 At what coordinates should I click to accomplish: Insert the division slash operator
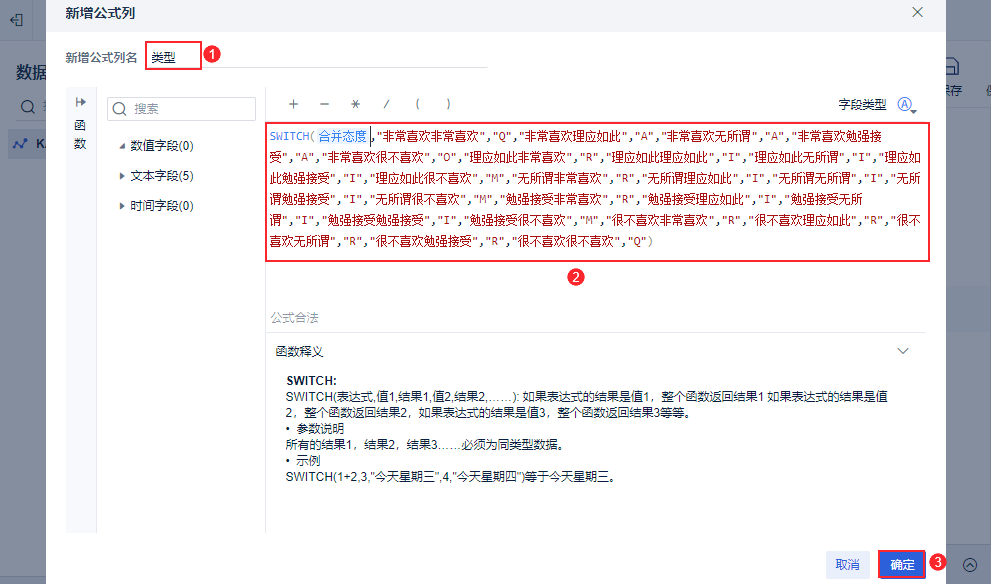tap(386, 104)
